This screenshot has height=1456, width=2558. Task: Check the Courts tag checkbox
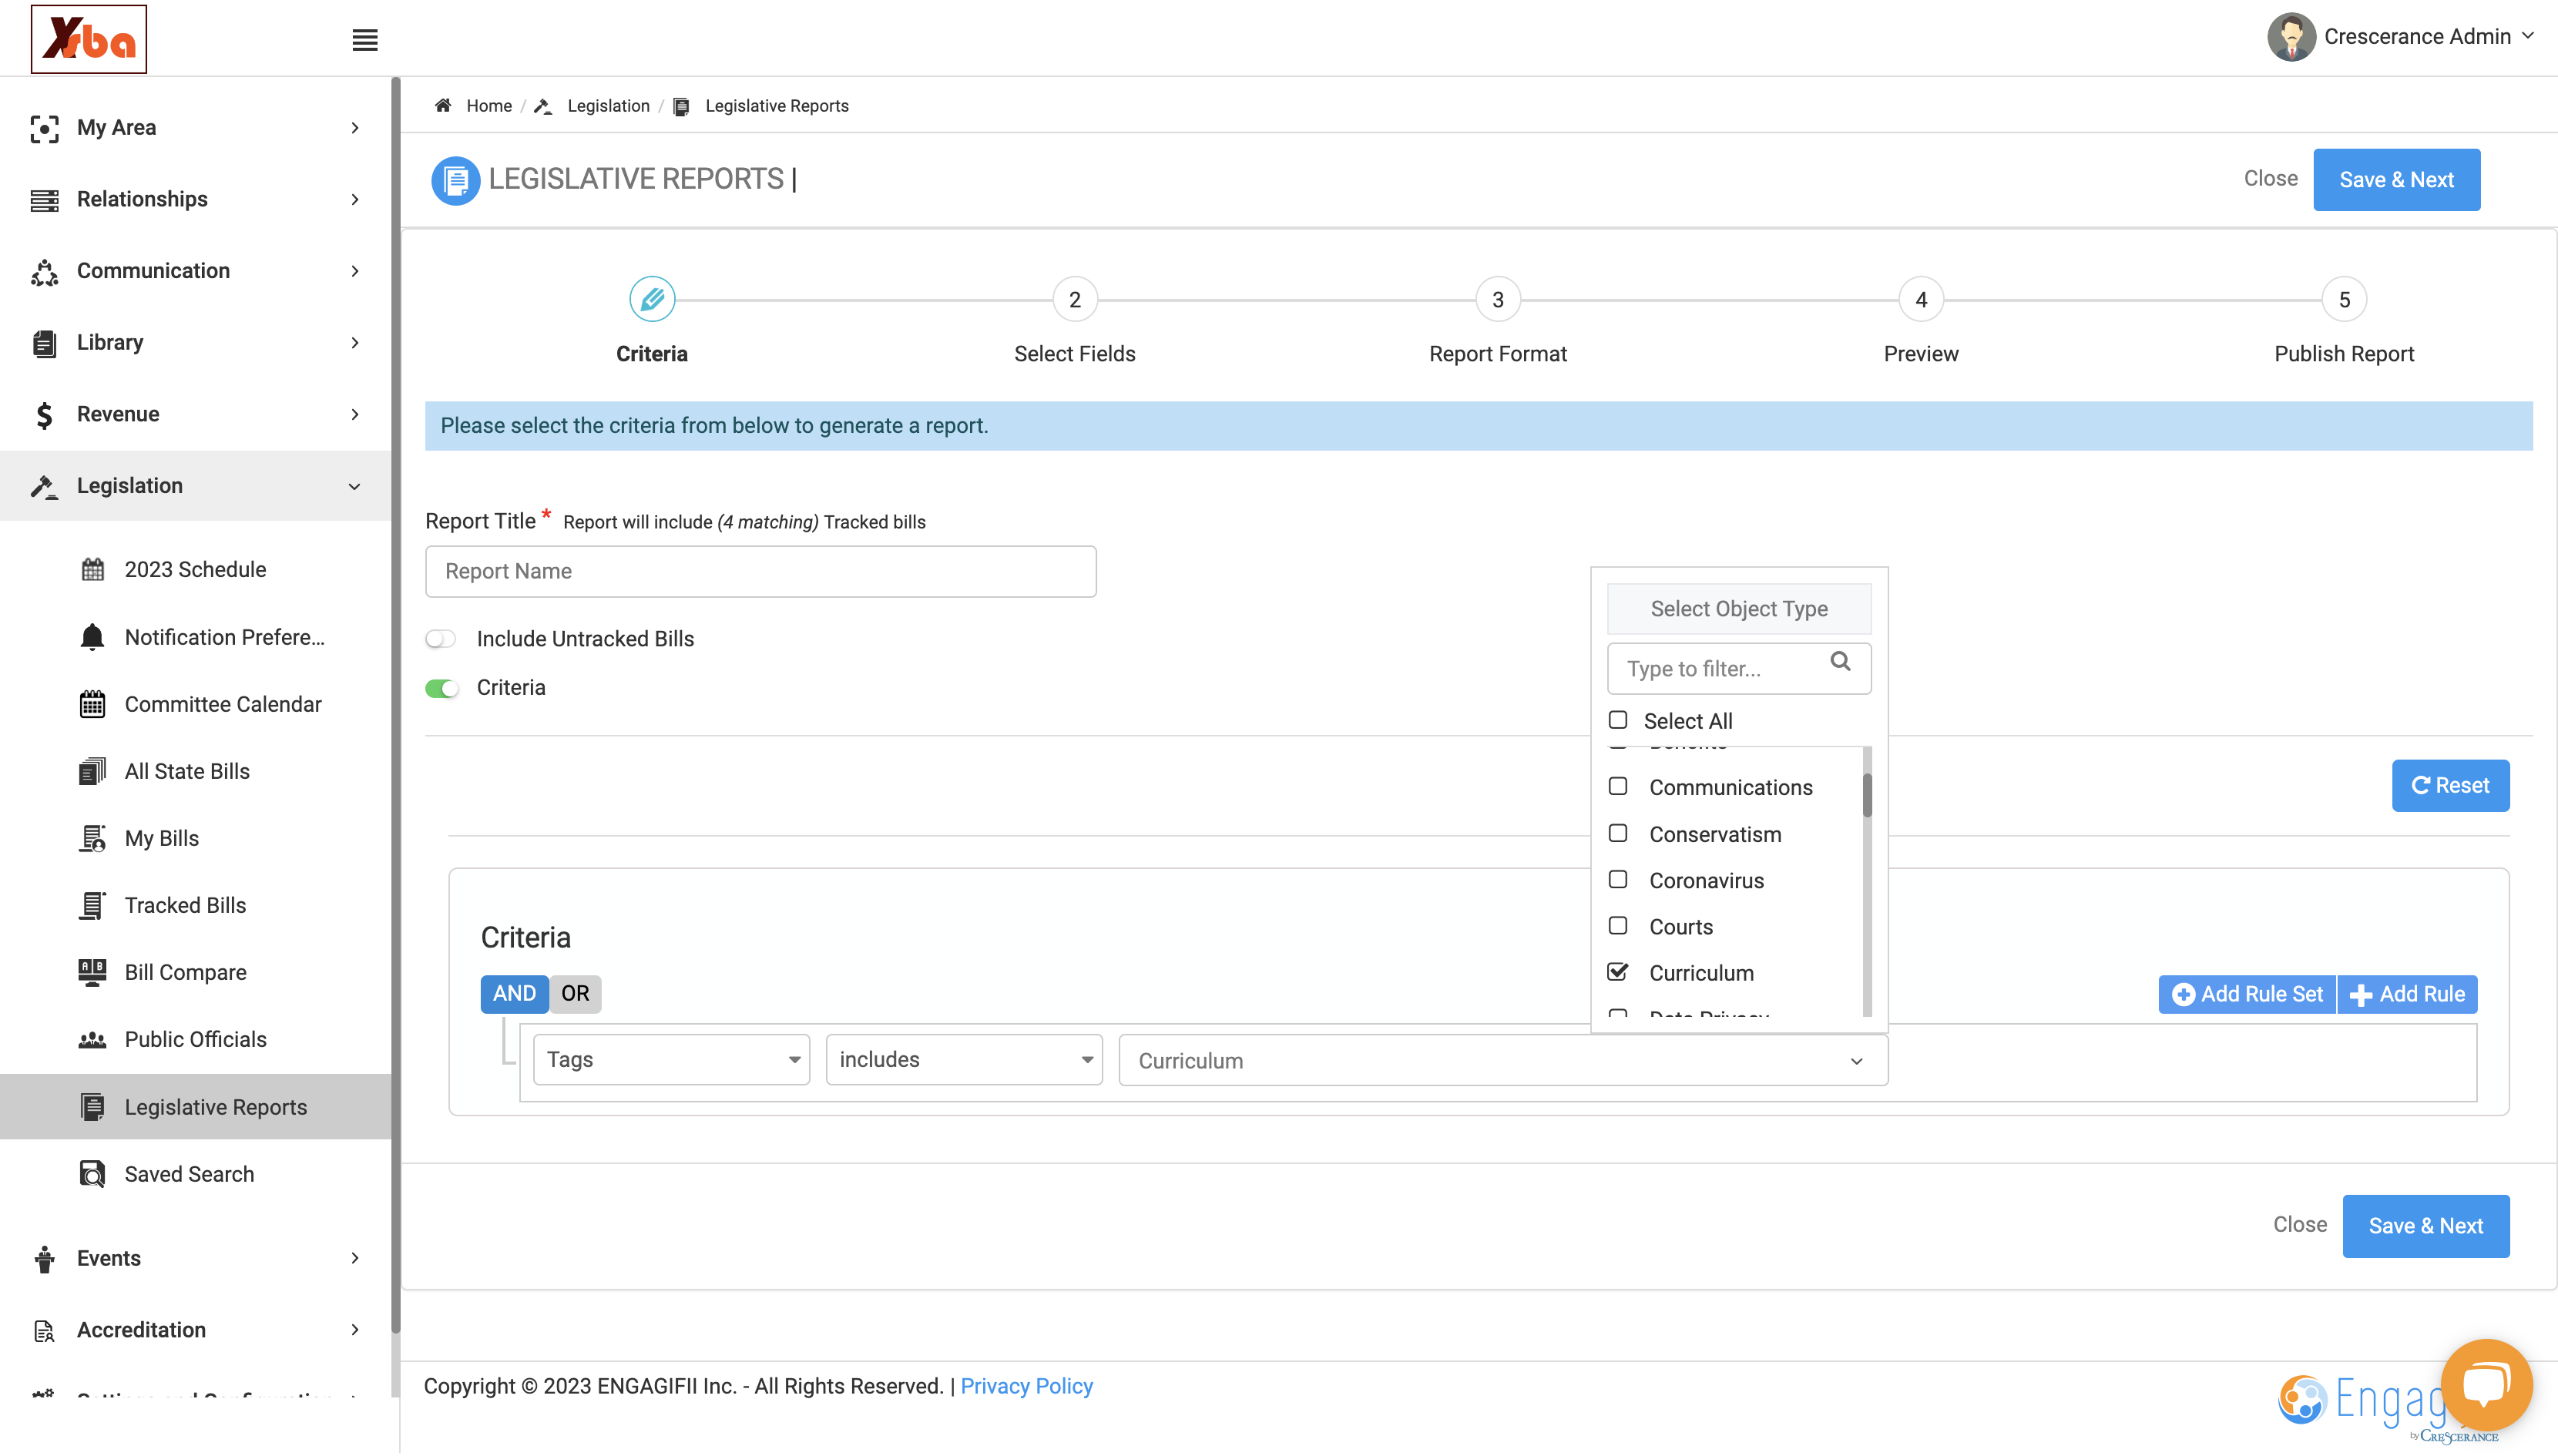[x=1618, y=926]
